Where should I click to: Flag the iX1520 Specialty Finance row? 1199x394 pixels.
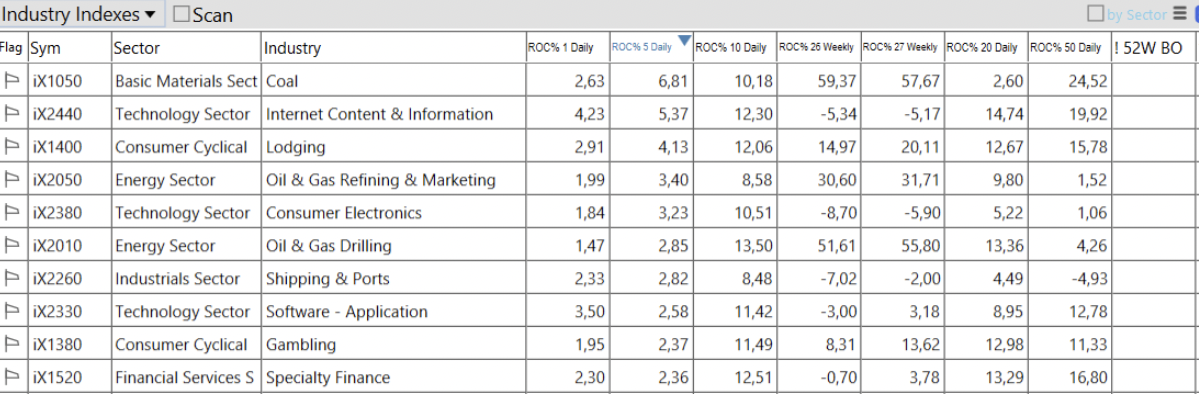click(12, 377)
